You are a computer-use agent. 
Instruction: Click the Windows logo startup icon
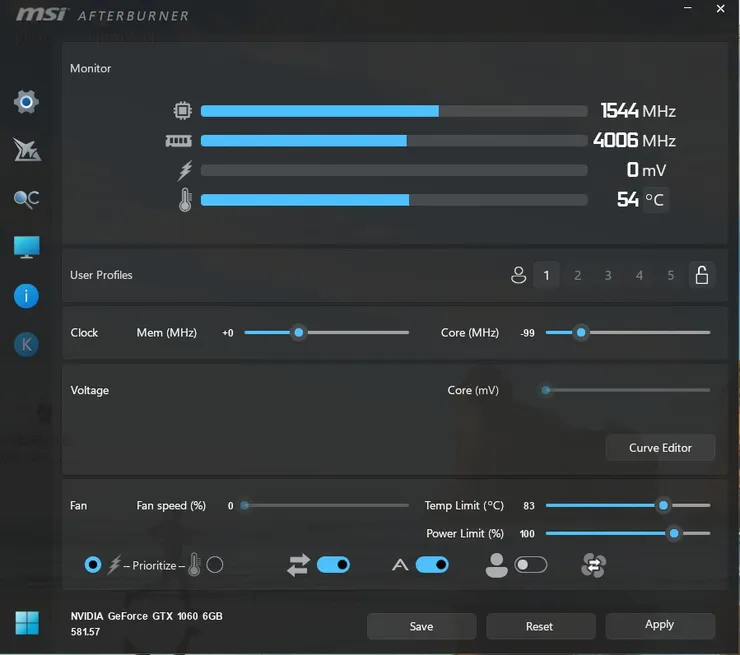coord(27,623)
